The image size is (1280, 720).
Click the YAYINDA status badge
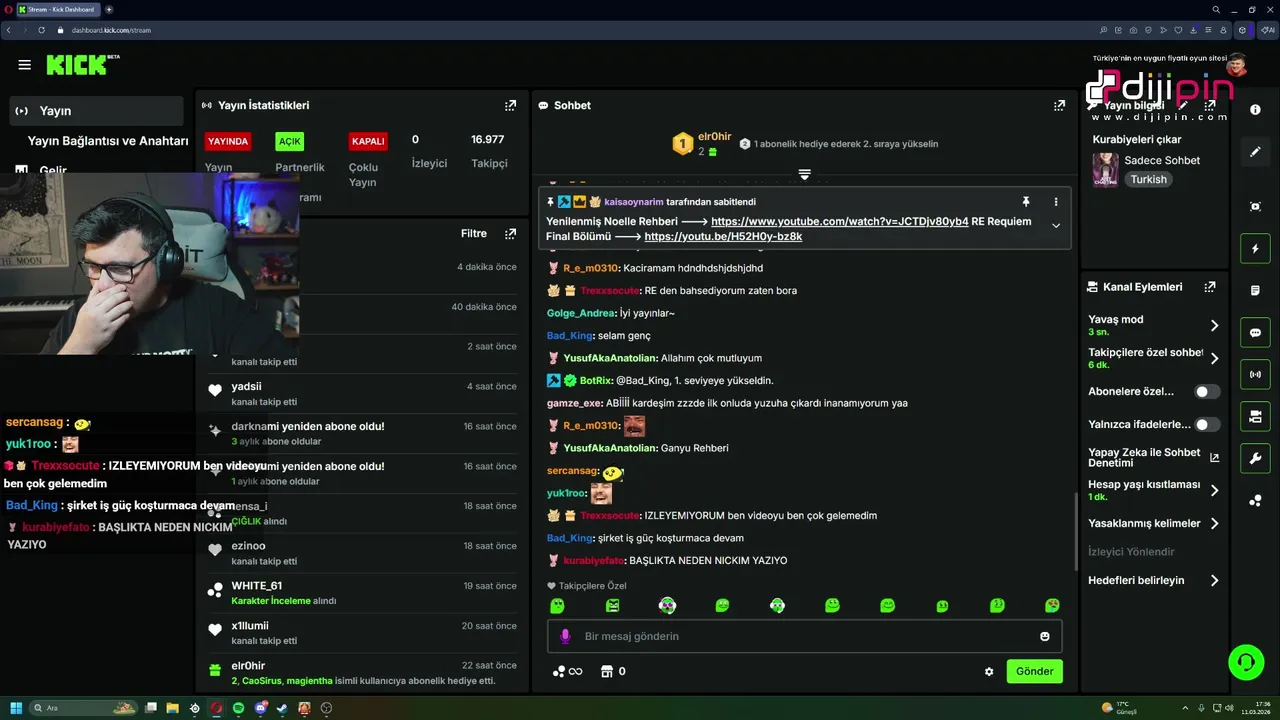[x=228, y=141]
